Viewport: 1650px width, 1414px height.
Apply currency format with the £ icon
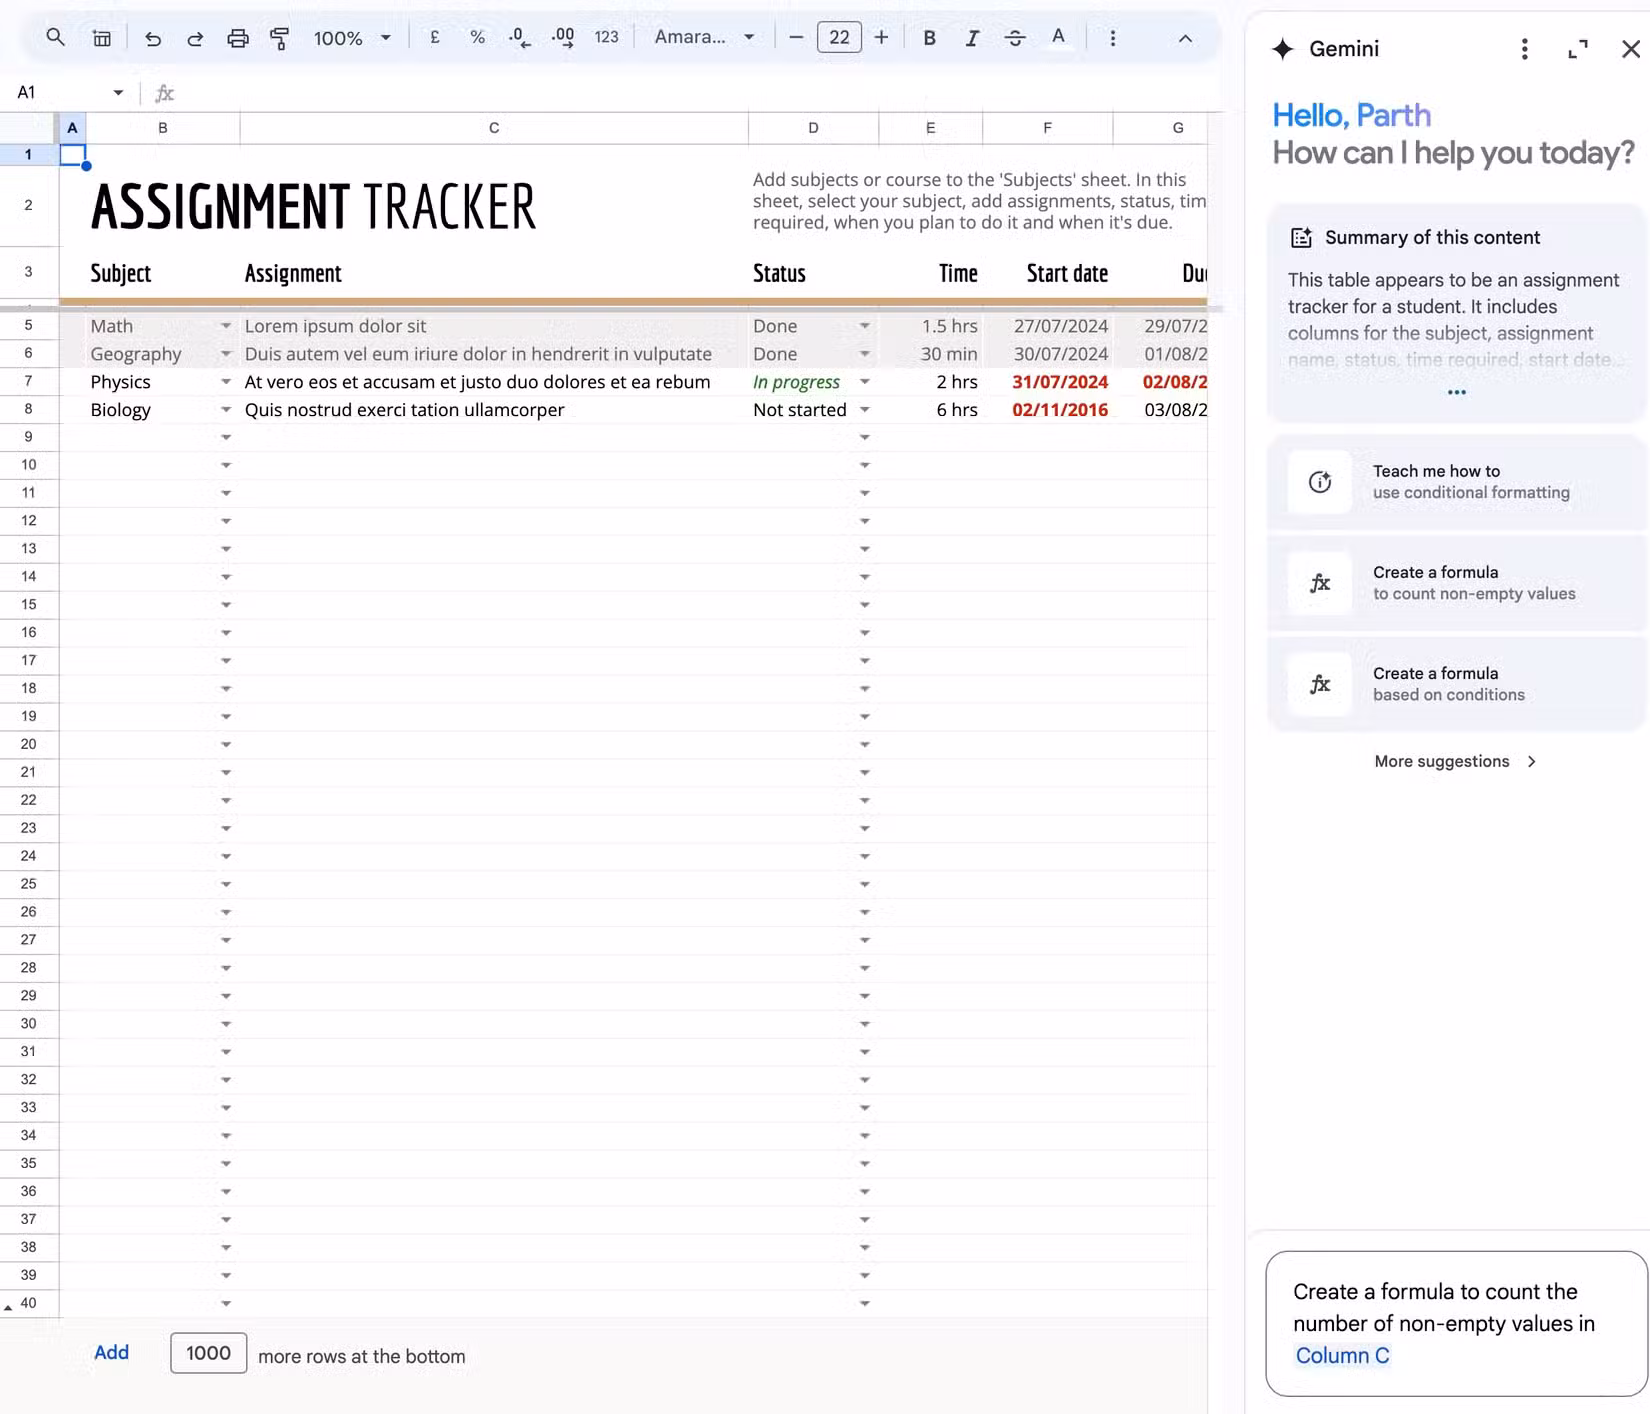[x=433, y=37]
